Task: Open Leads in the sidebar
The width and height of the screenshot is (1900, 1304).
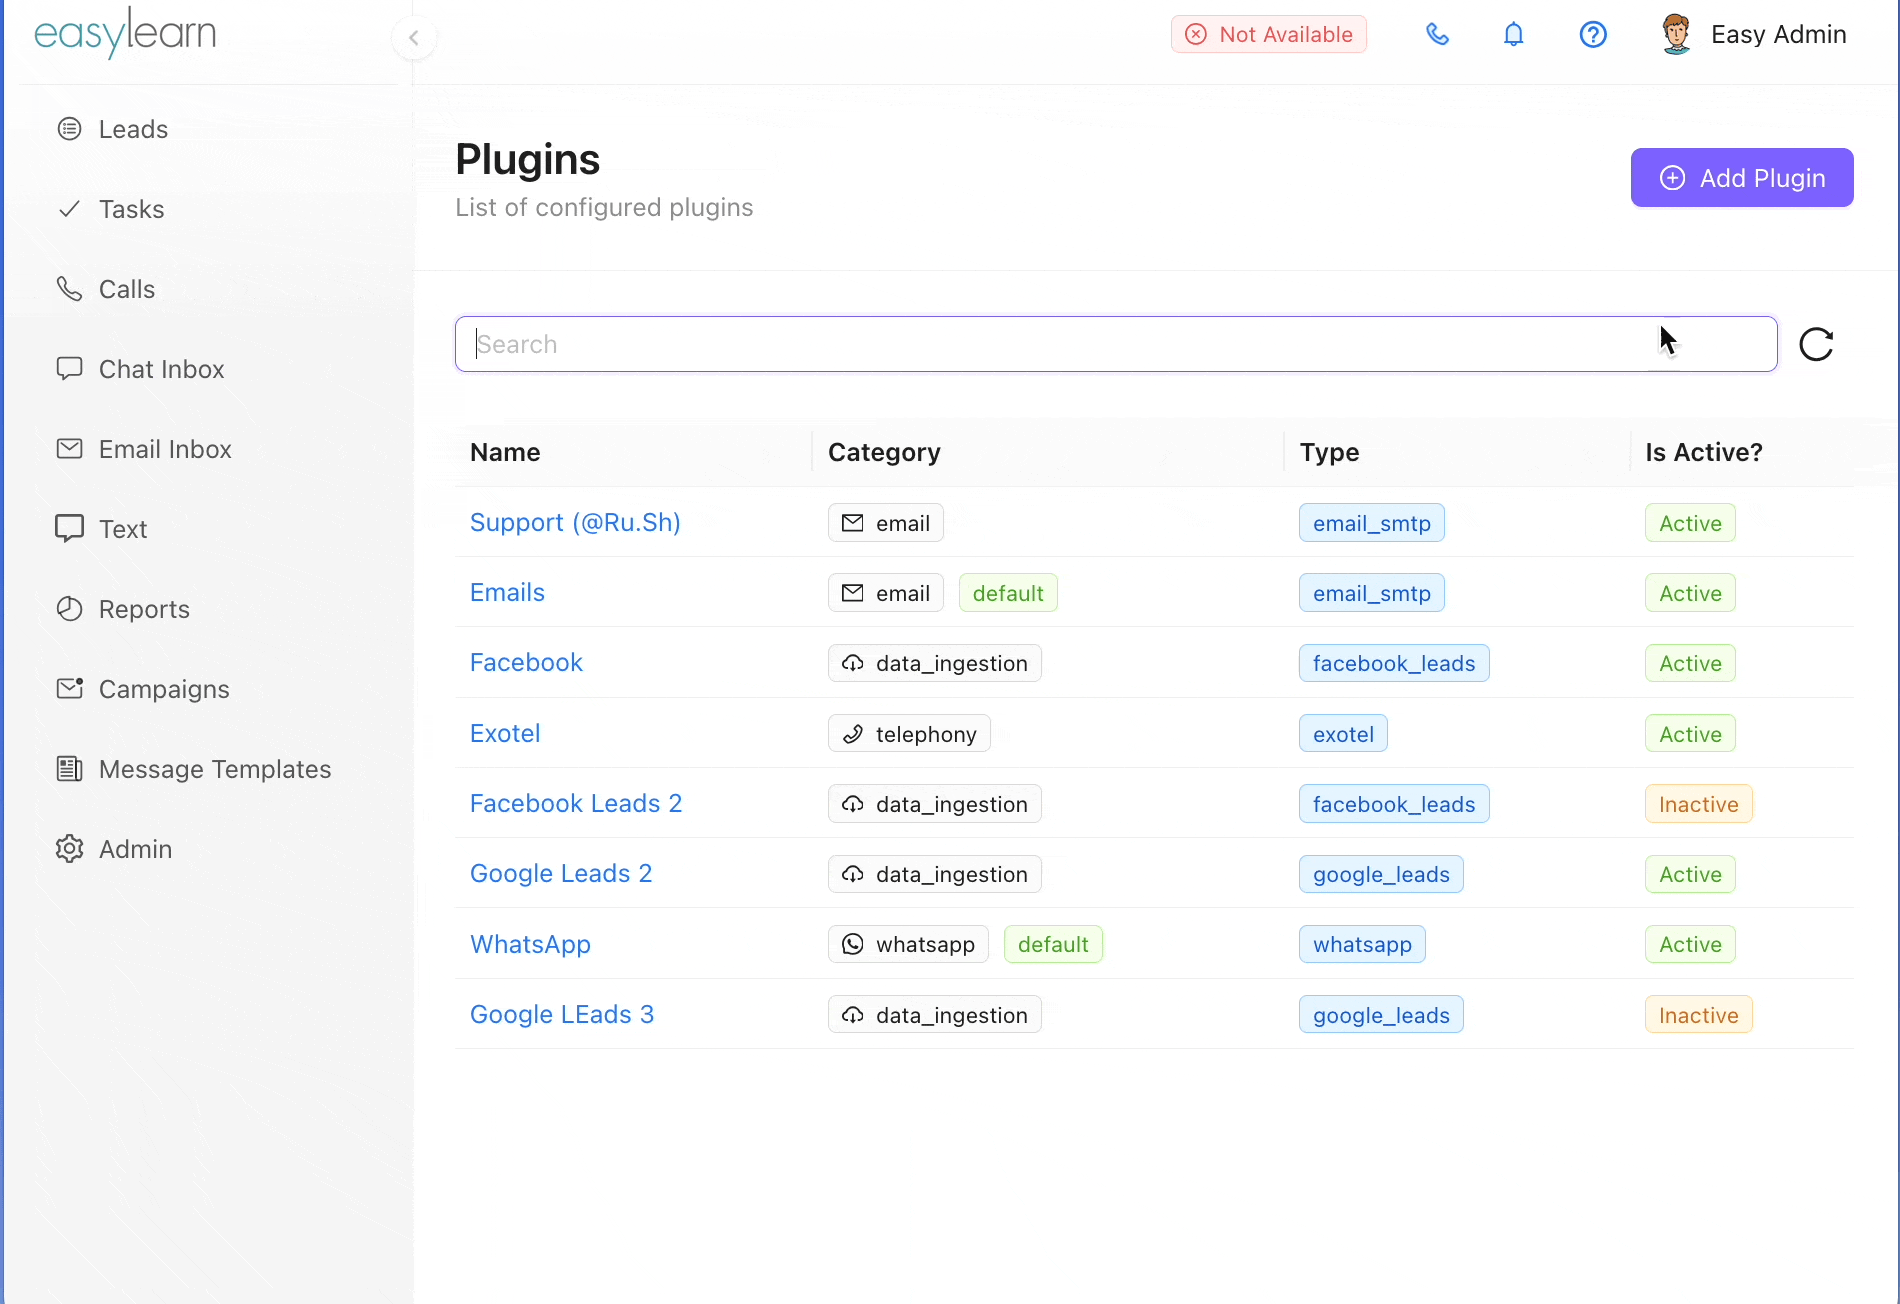Action: point(133,129)
